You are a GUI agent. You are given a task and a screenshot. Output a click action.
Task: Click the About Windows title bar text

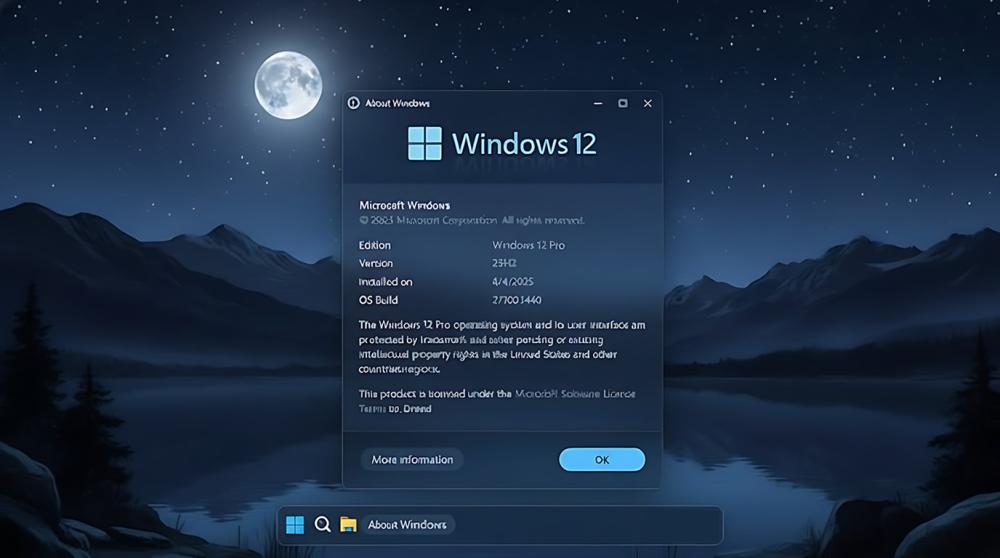pos(397,103)
